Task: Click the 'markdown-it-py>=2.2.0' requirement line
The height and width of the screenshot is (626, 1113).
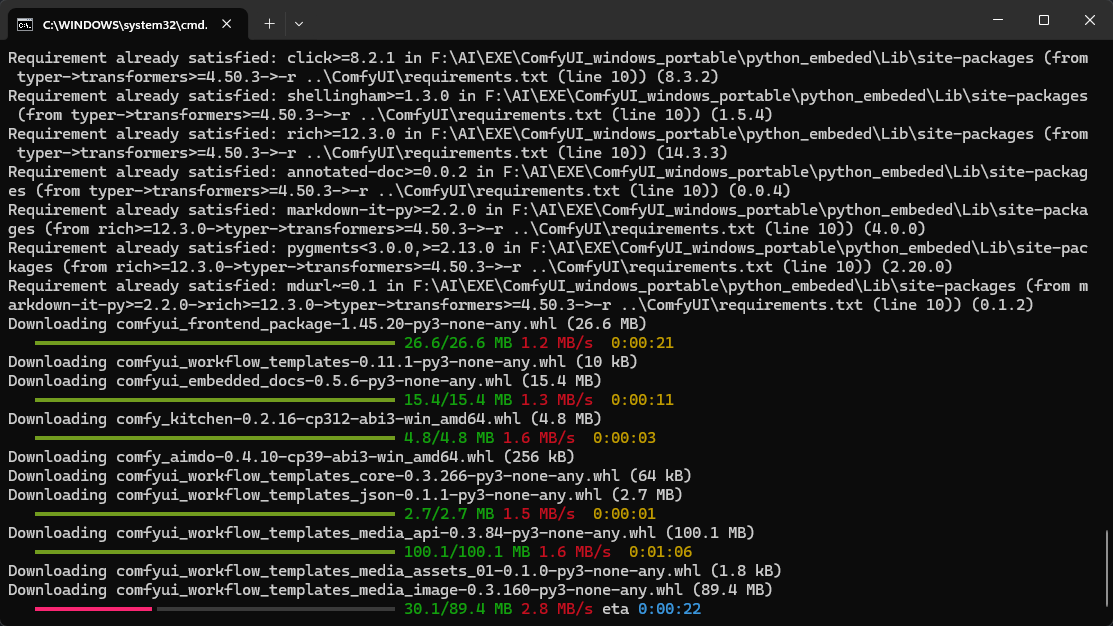Action: coord(548,219)
